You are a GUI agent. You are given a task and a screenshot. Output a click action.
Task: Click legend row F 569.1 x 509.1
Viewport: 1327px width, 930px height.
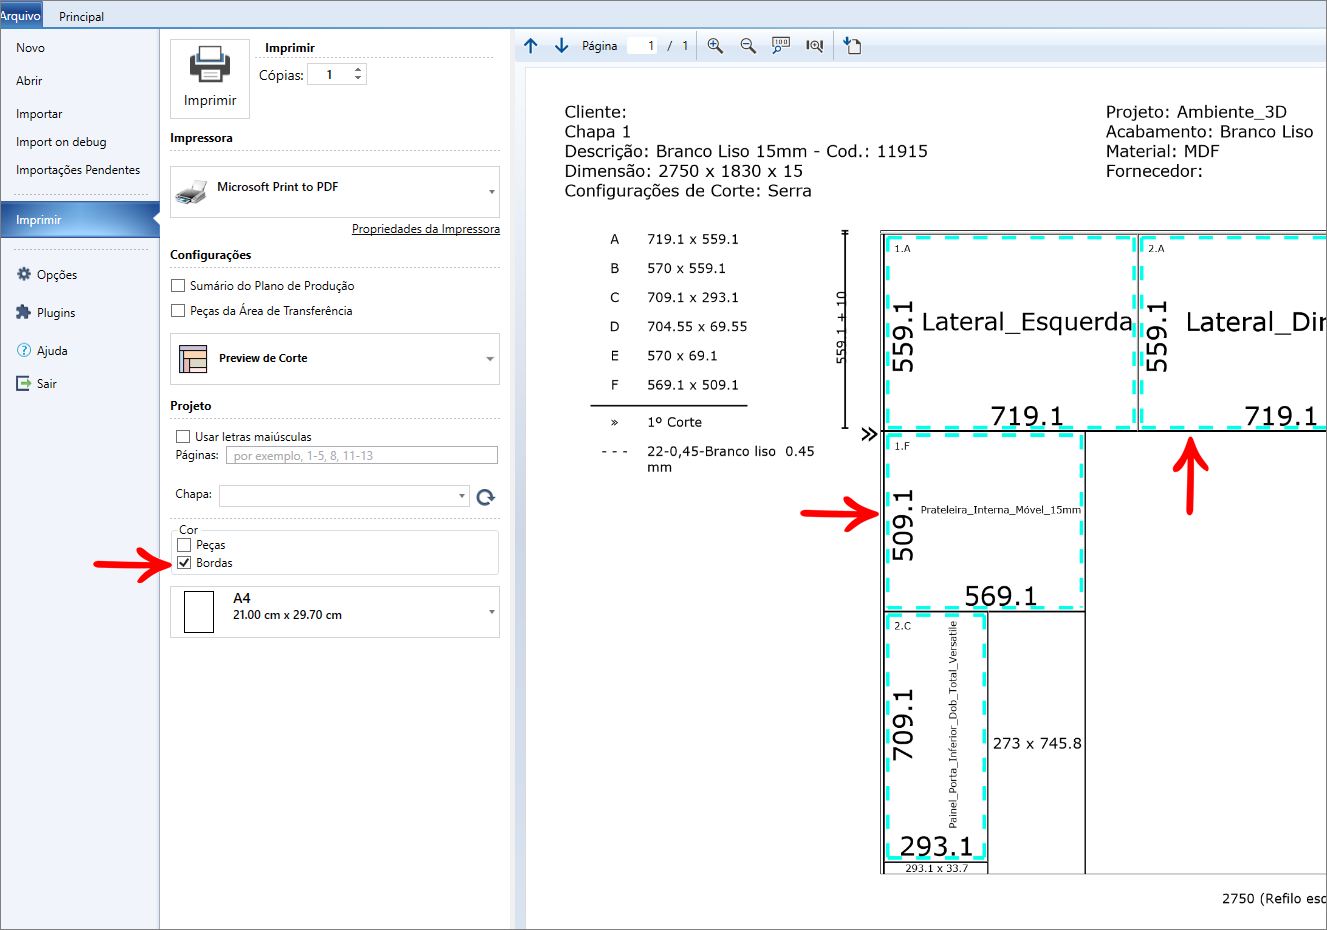(x=675, y=385)
